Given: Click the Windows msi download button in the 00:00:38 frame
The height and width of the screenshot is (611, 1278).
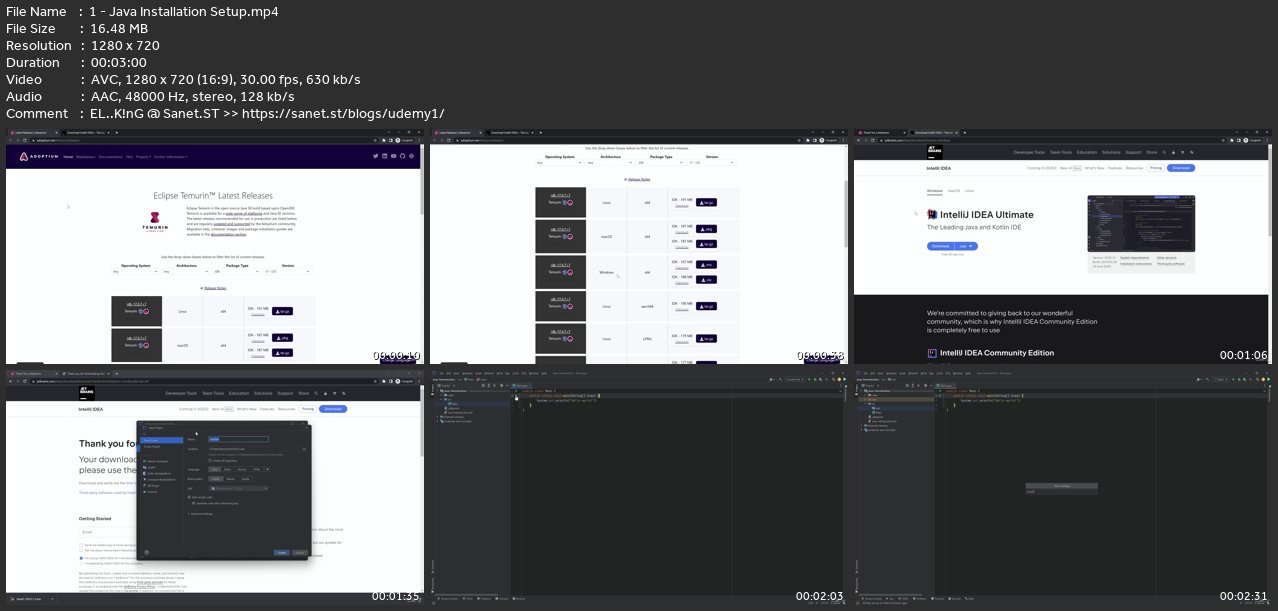Looking at the screenshot, I should [x=706, y=264].
